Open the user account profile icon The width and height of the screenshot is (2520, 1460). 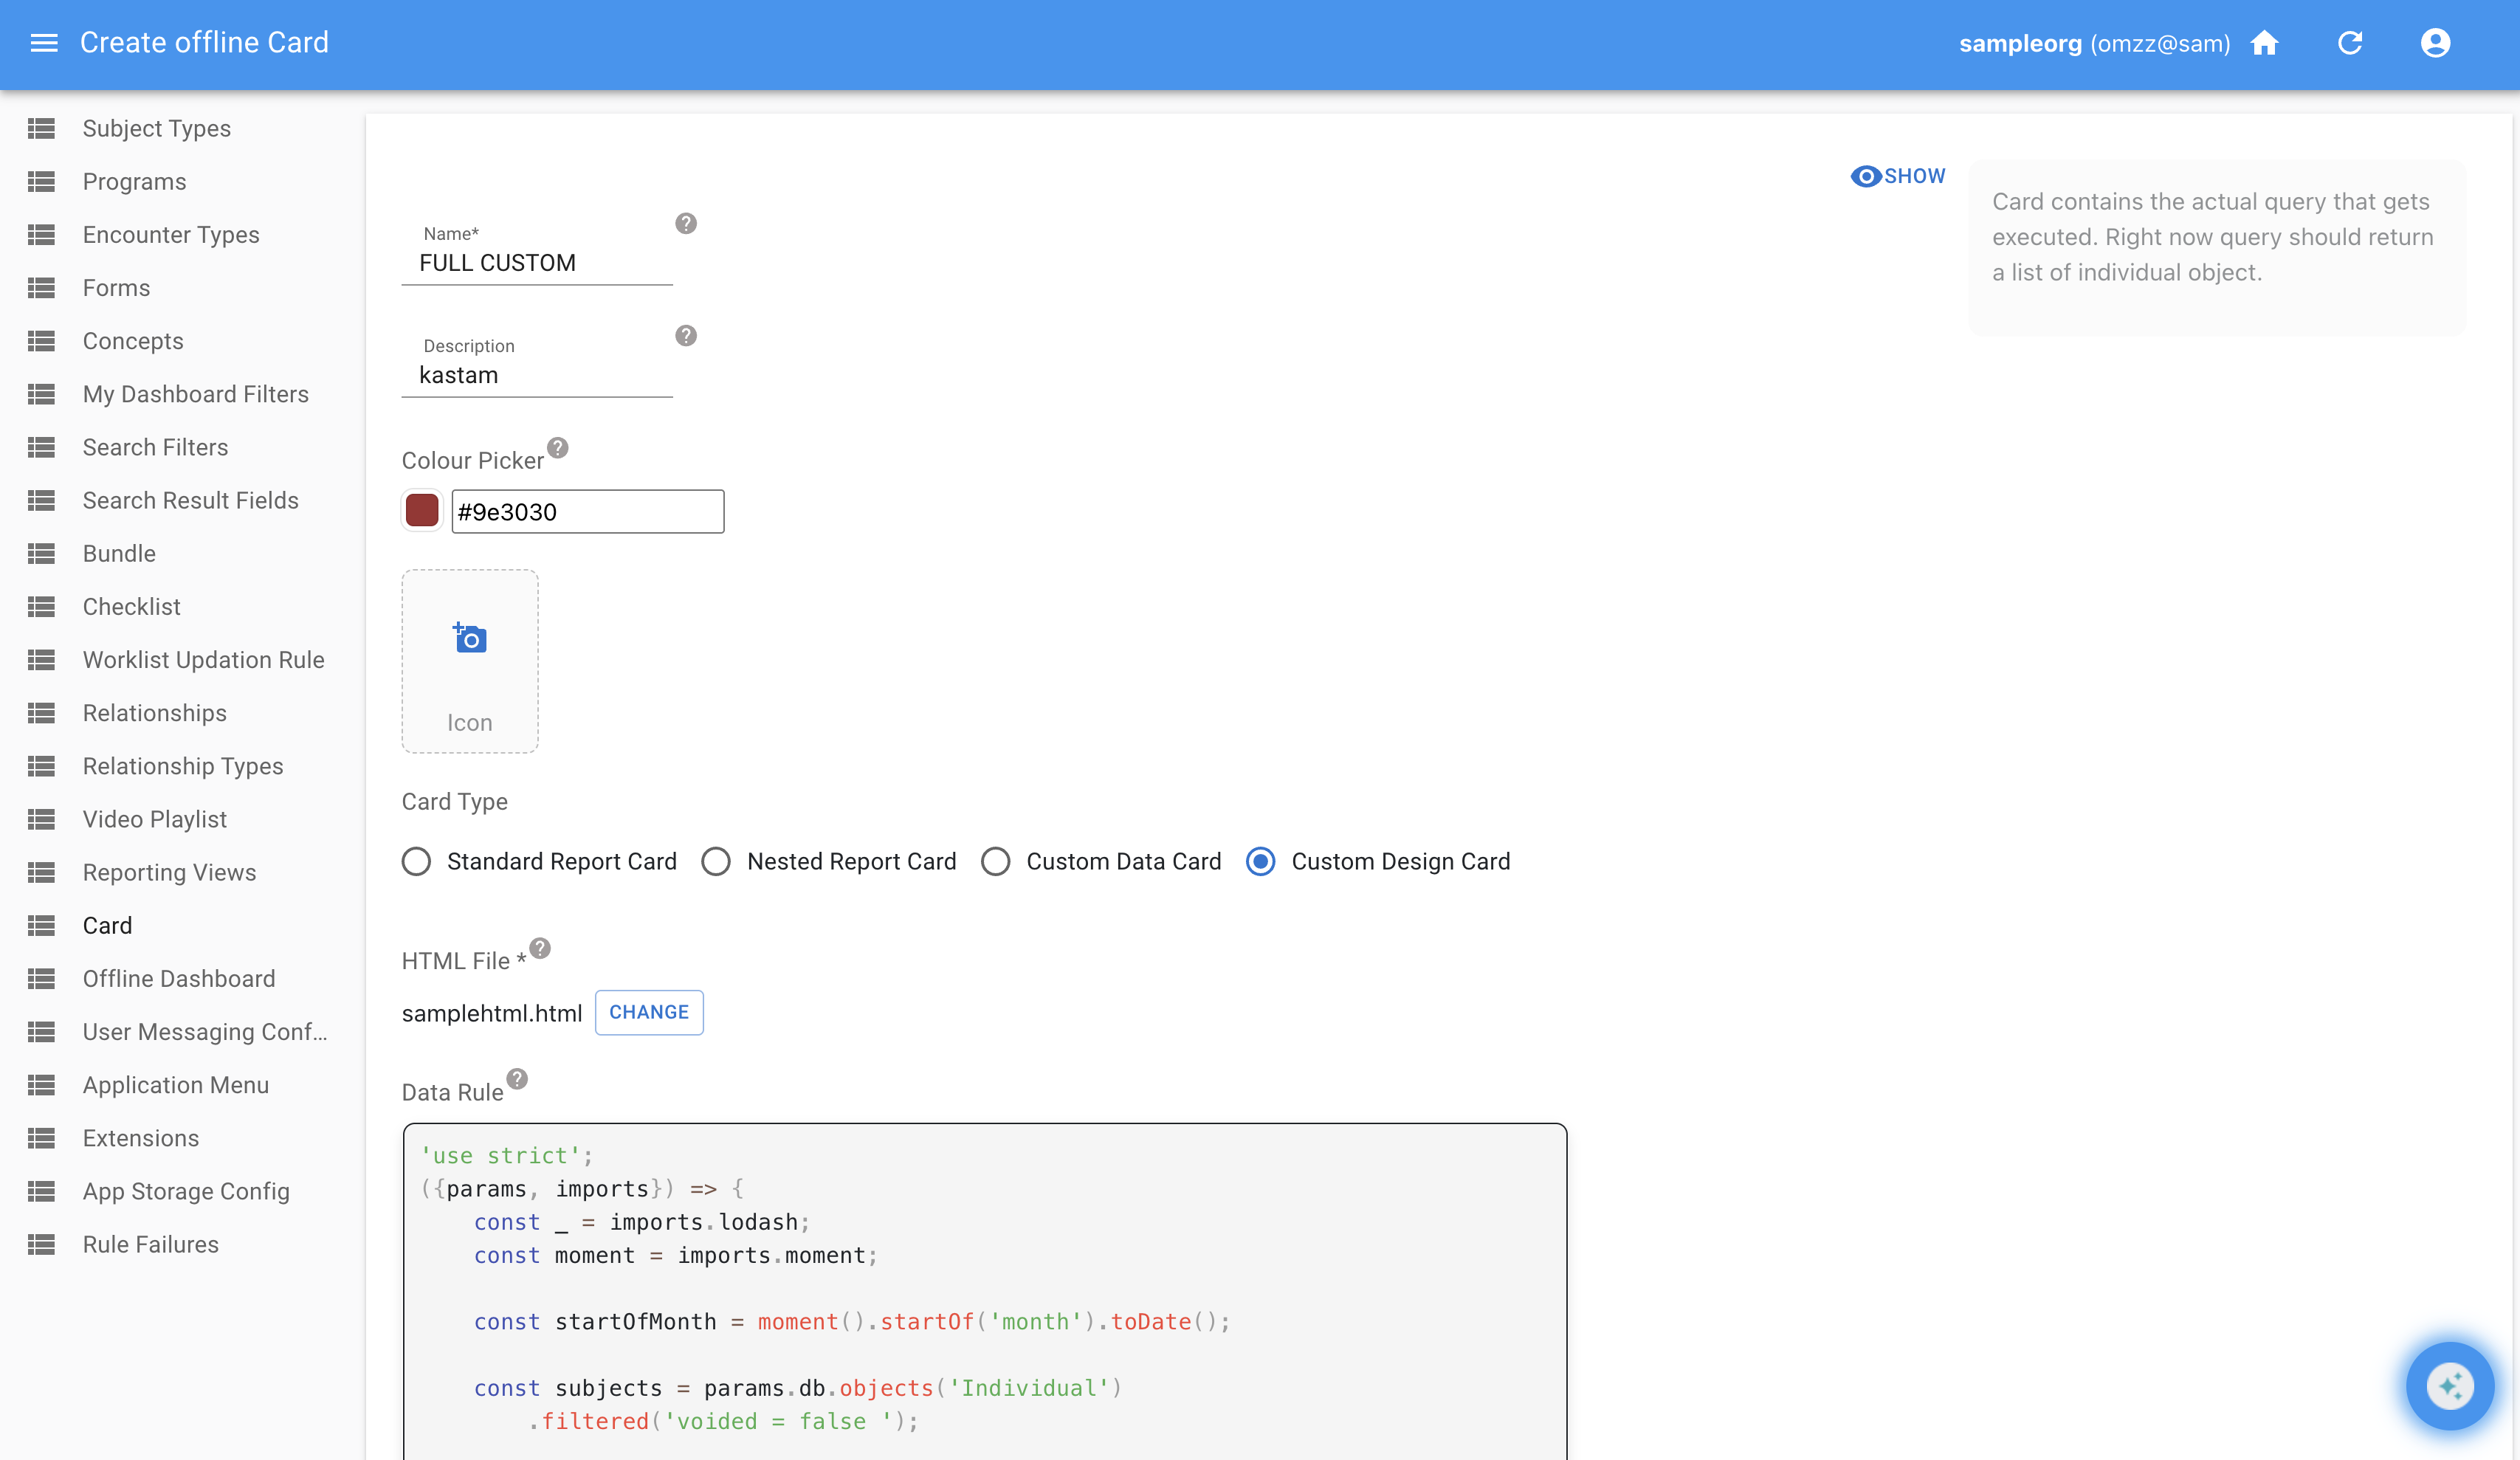pos(2435,43)
